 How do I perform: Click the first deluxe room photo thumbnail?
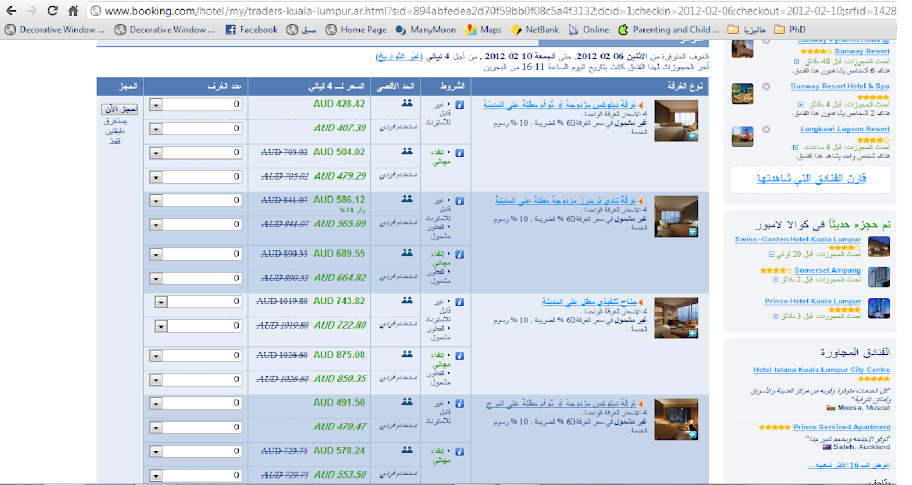(676, 121)
